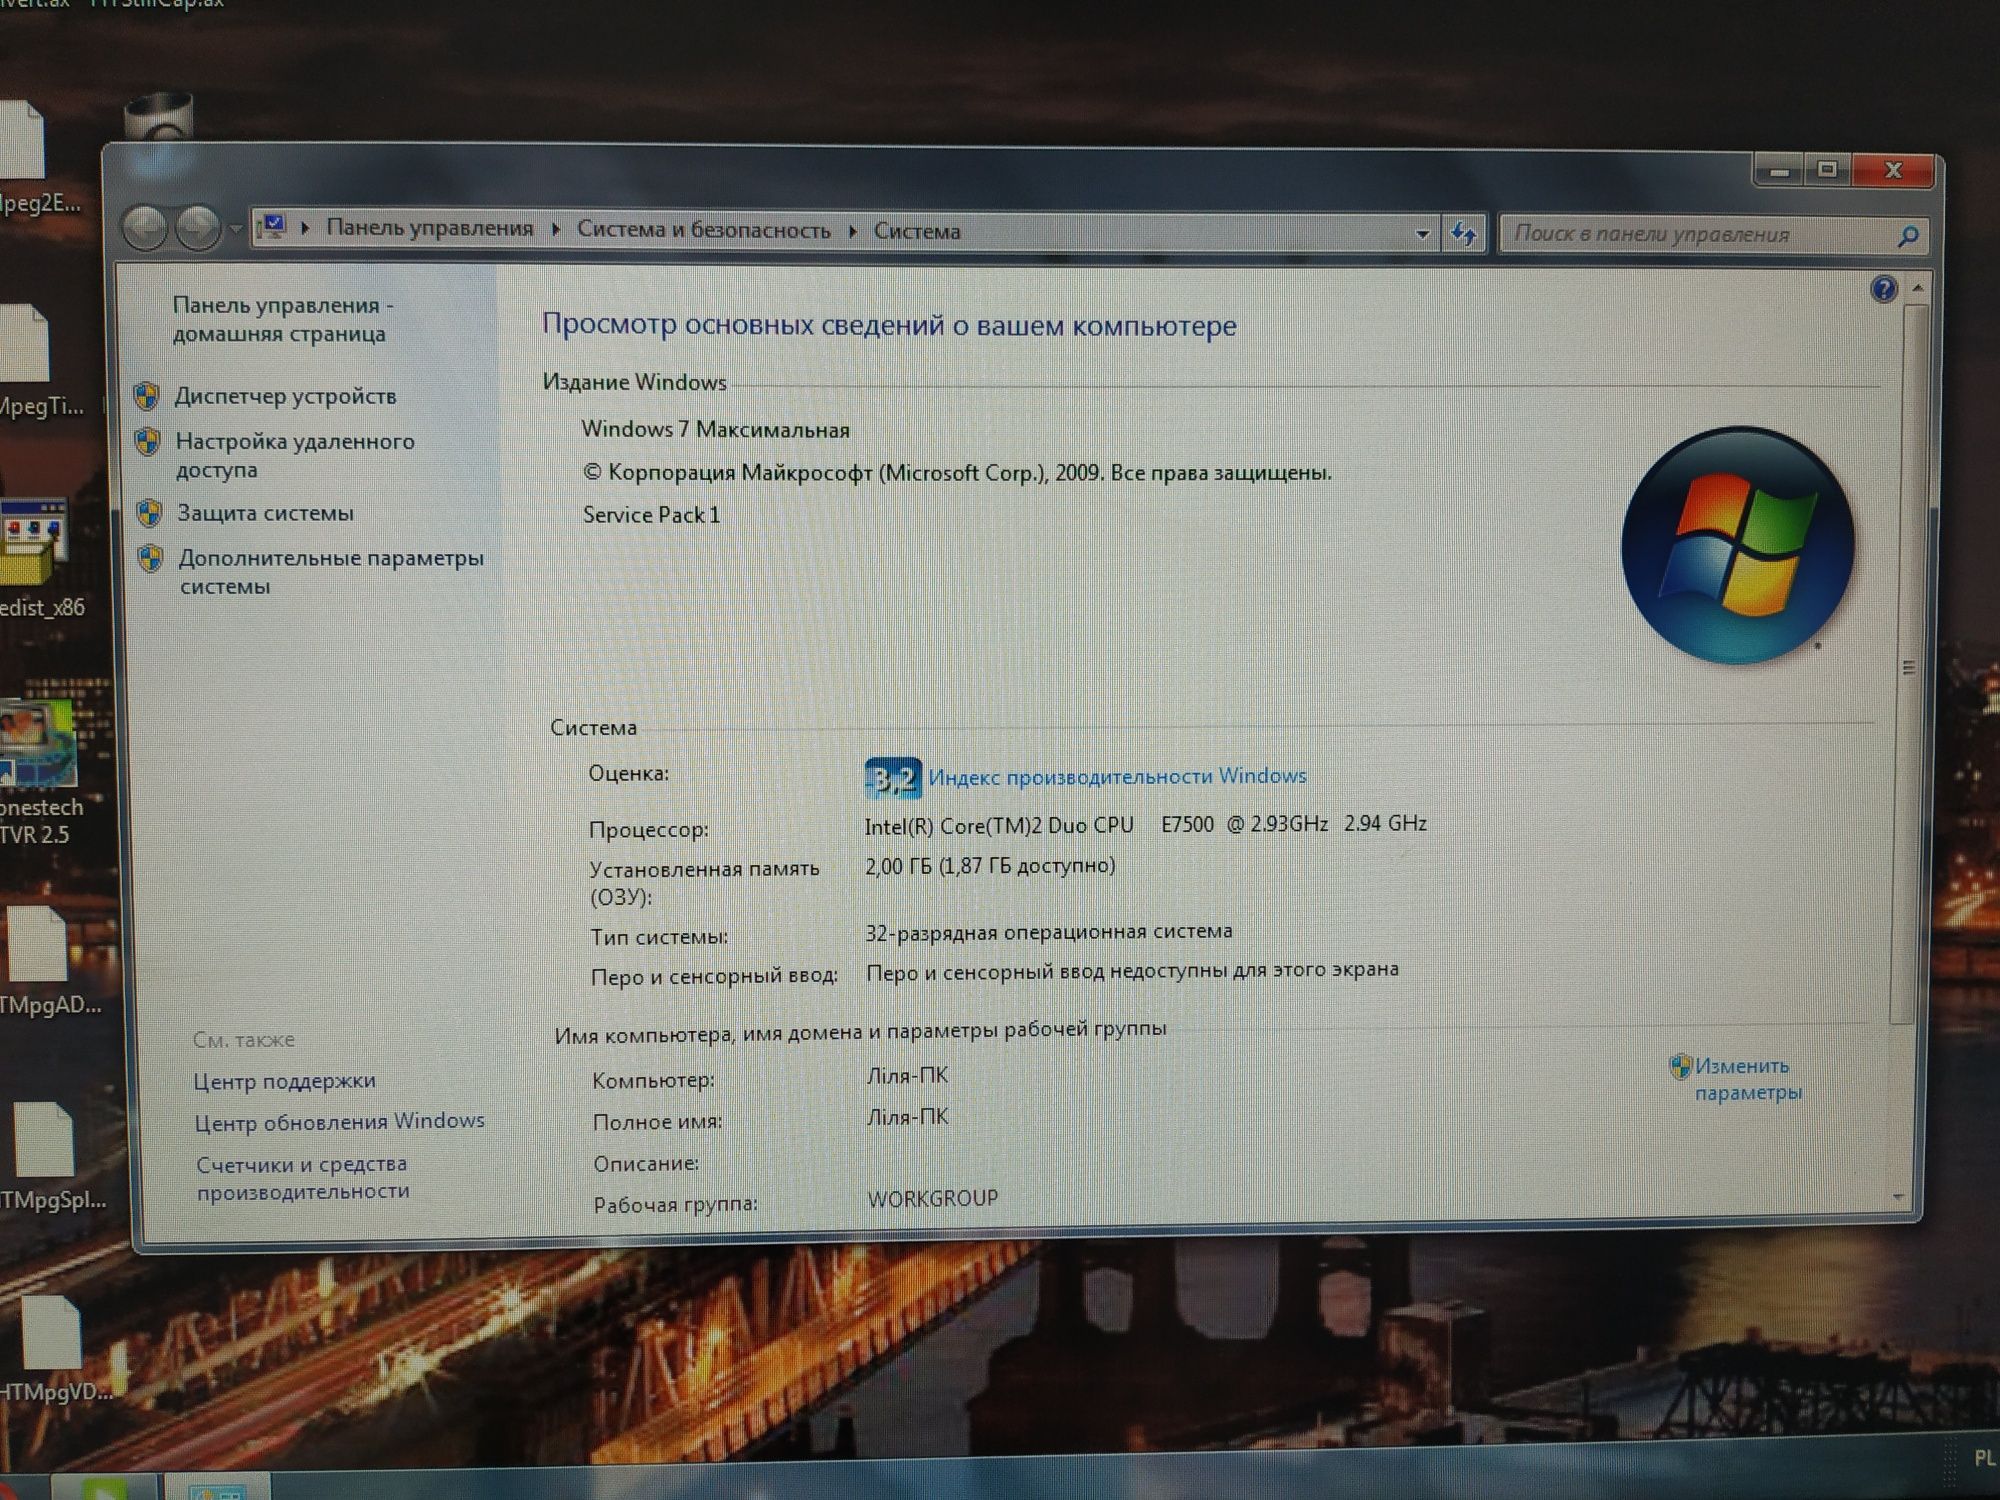
Task: Open Device Manager (Диспетчер устройств) link
Action: (x=285, y=396)
